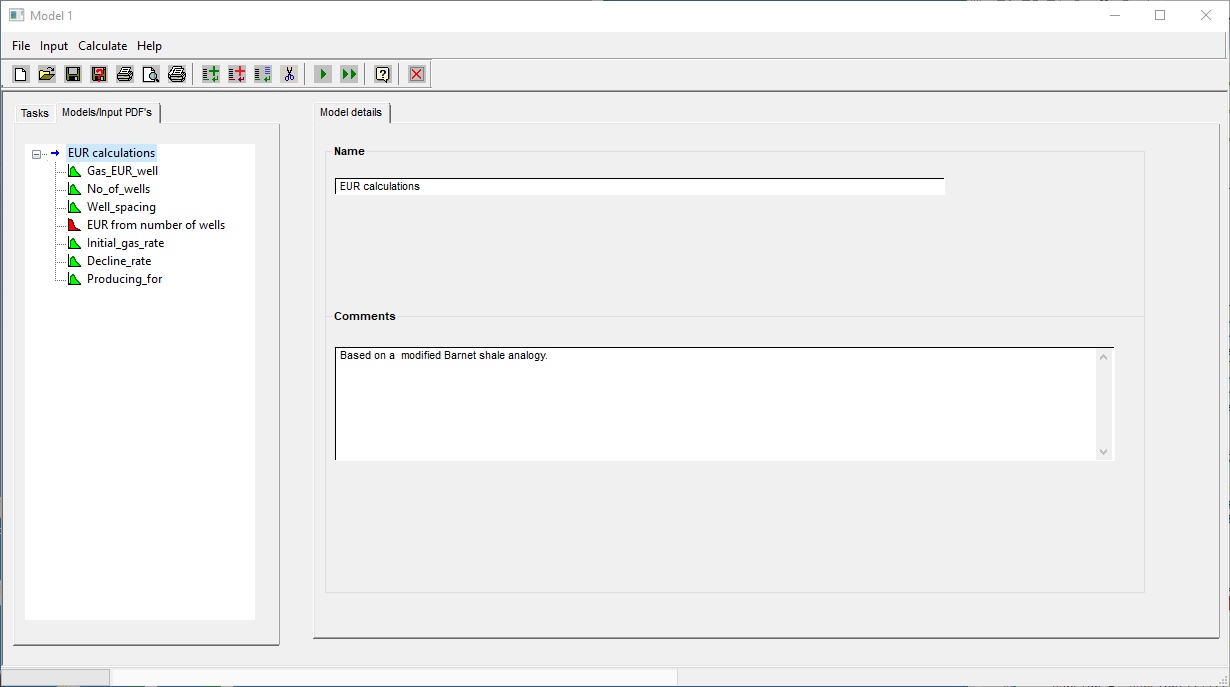Select the red EUR from number of wells item

click(155, 225)
